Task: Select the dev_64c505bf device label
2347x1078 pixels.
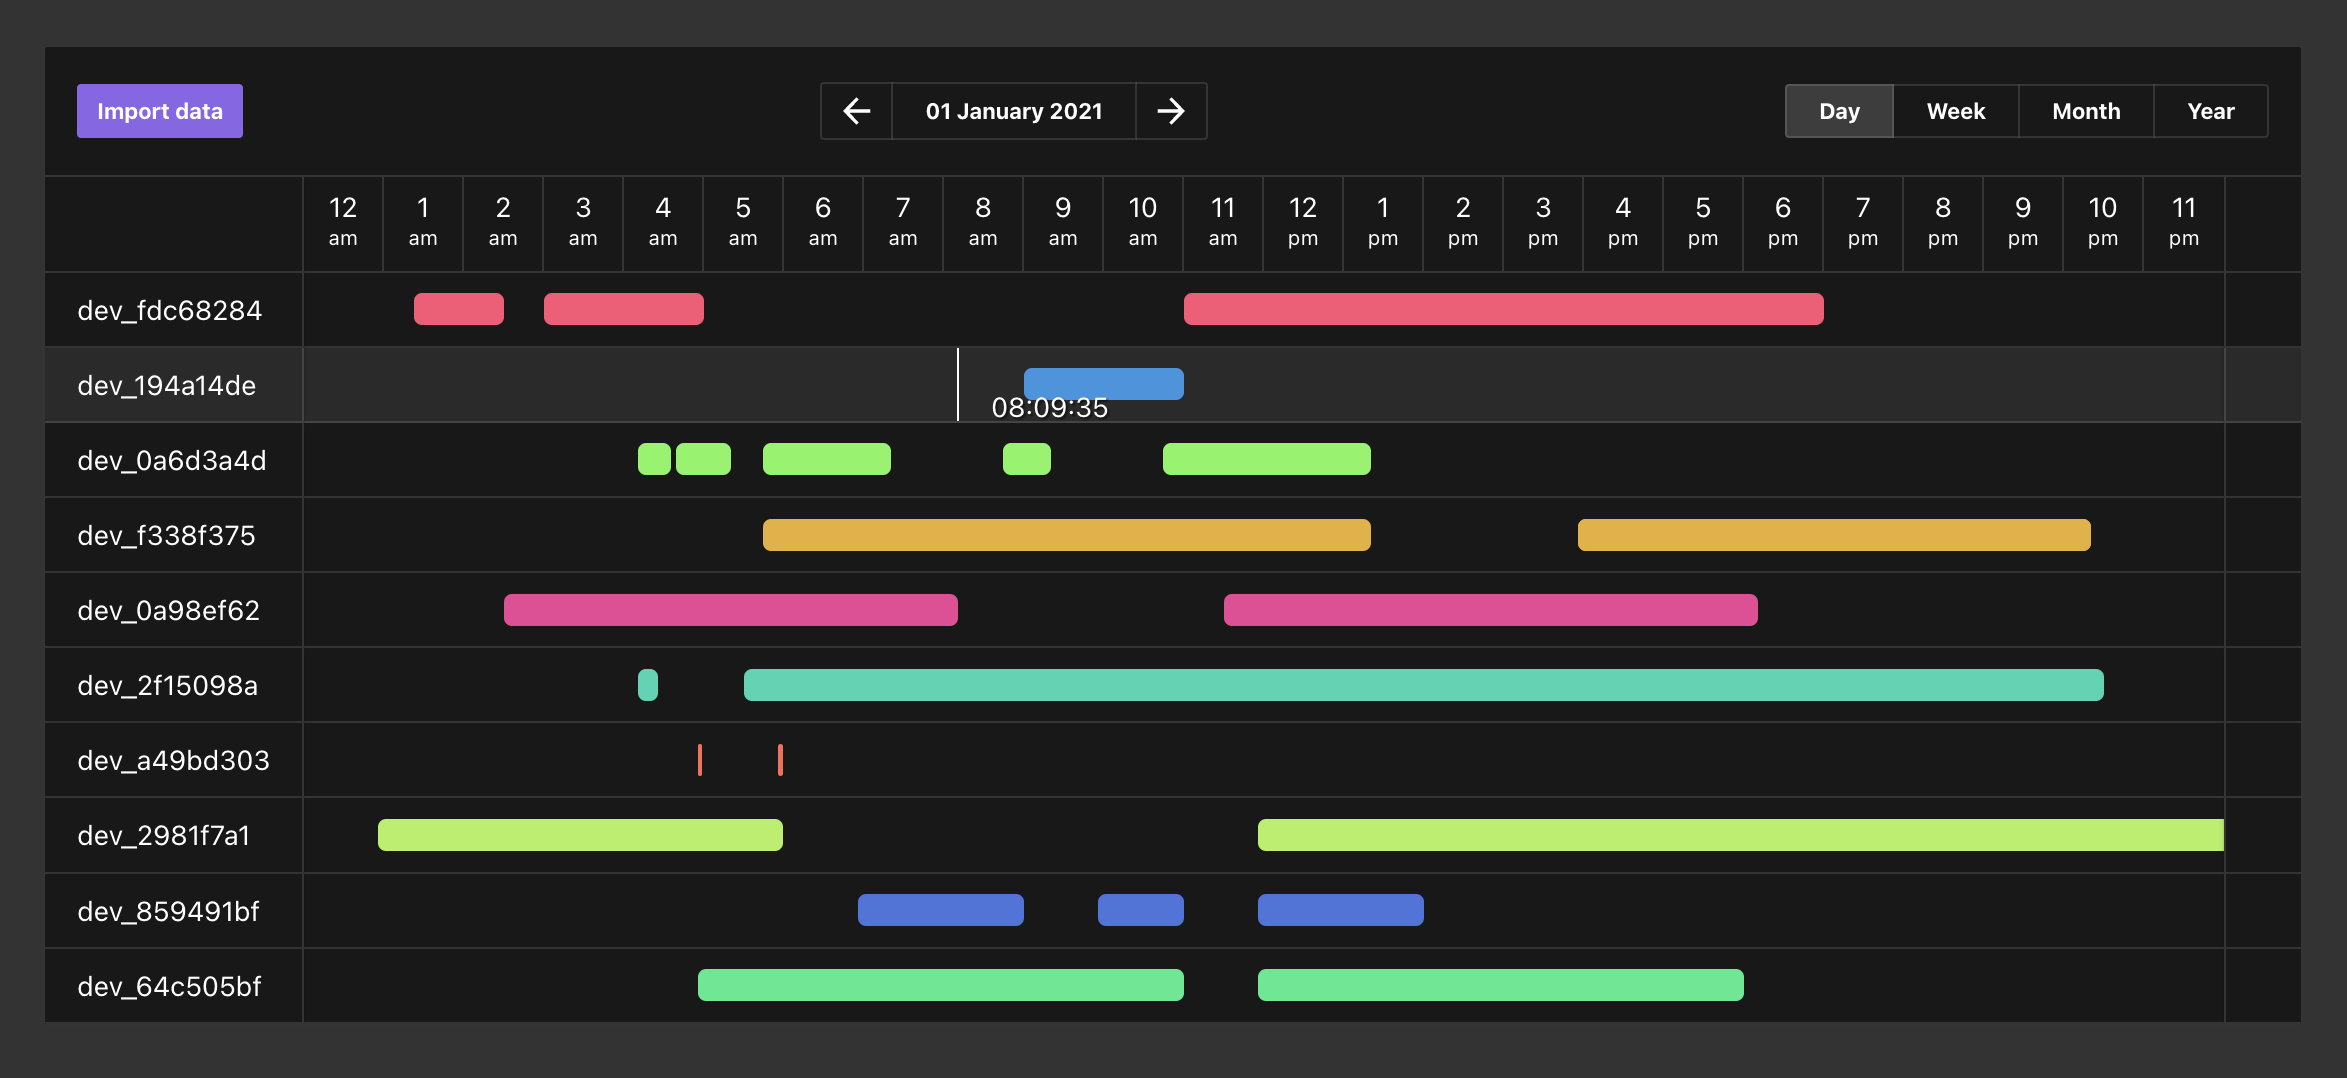Action: click(169, 986)
